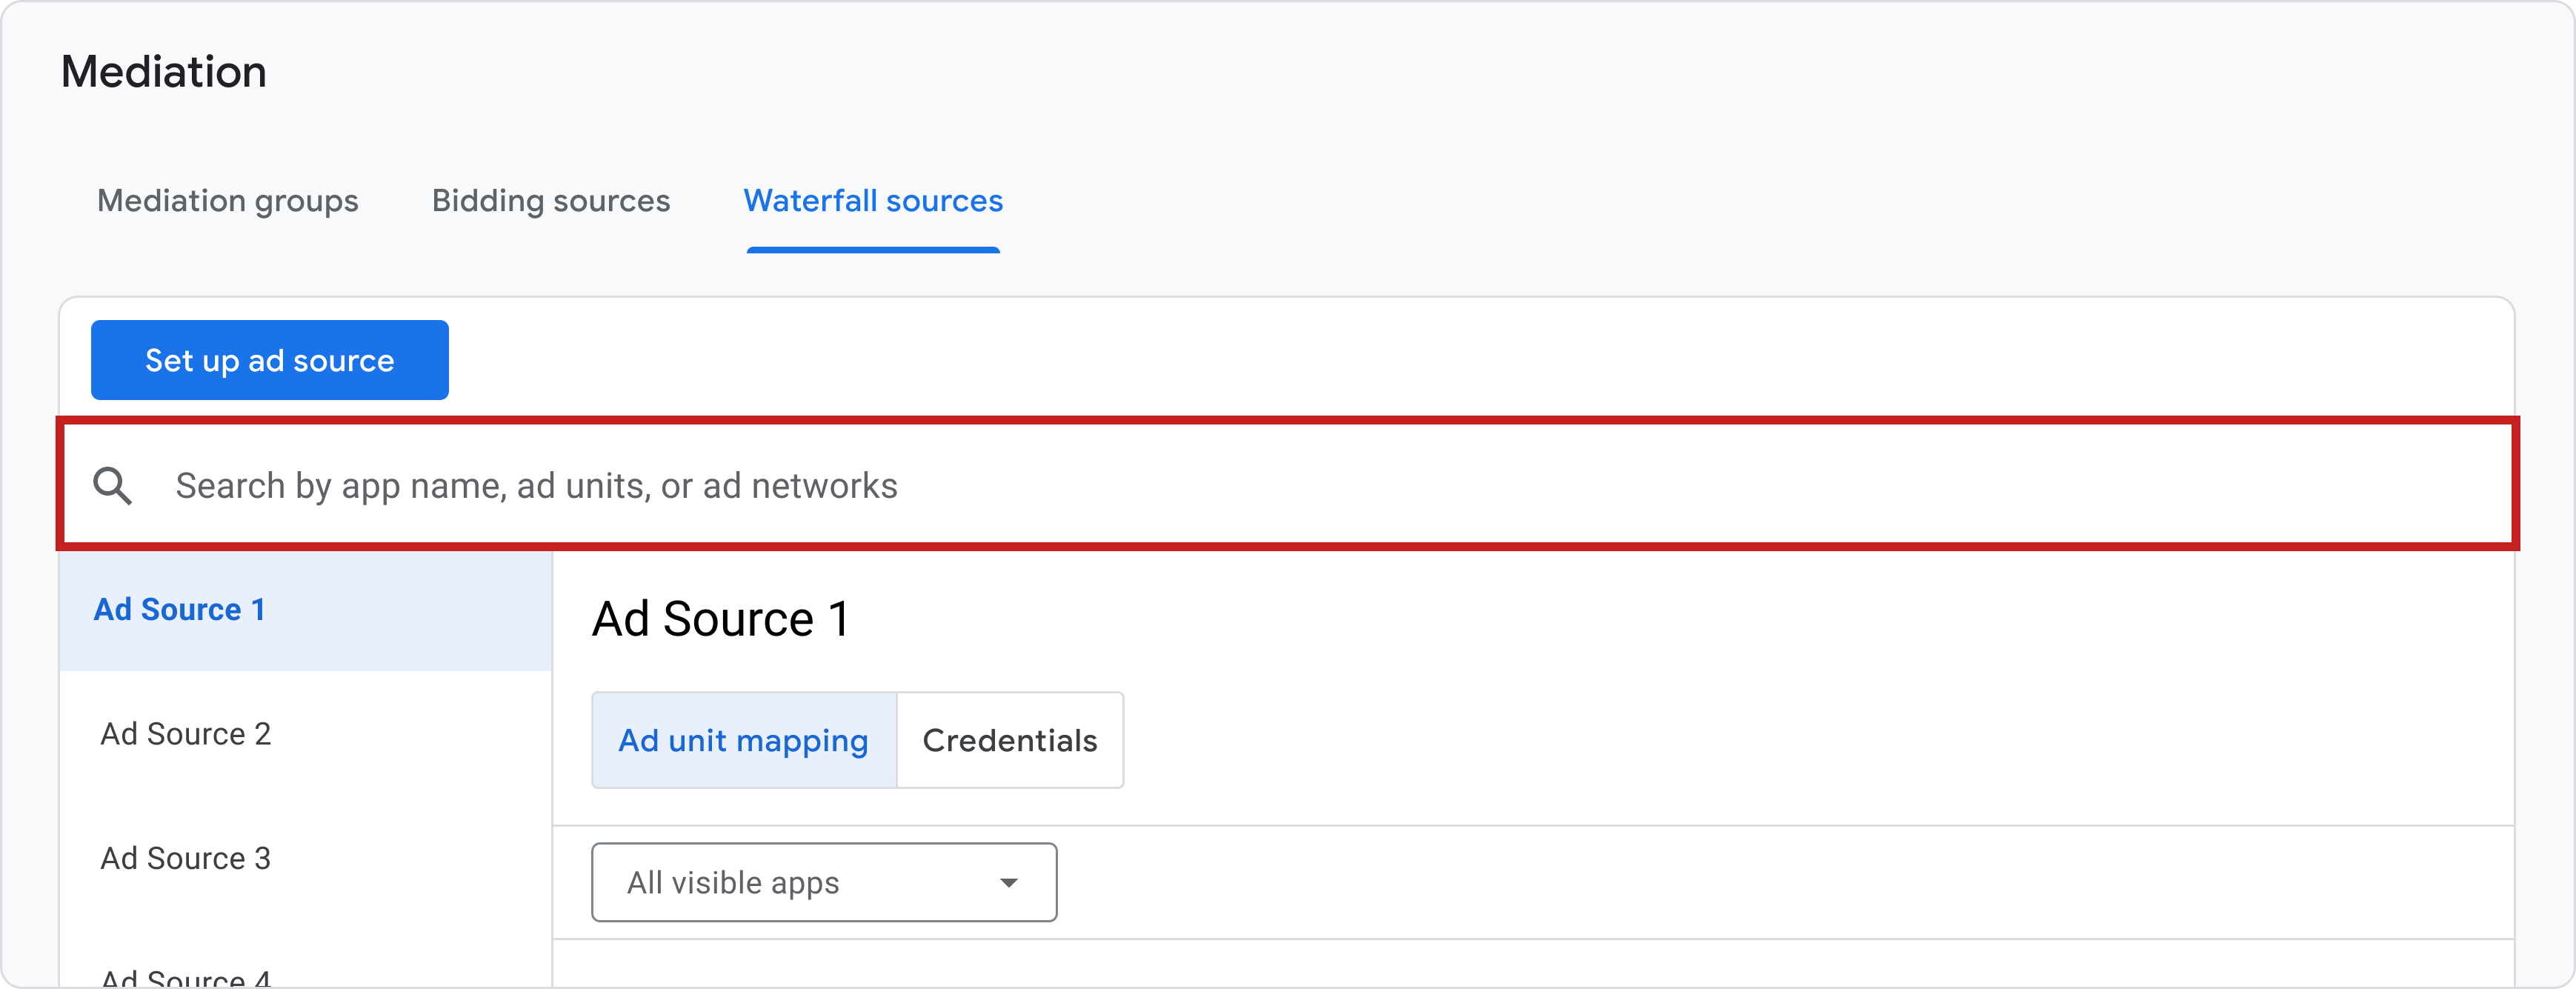The width and height of the screenshot is (2576, 989).
Task: Open the Bidding sources tab
Action: click(551, 201)
